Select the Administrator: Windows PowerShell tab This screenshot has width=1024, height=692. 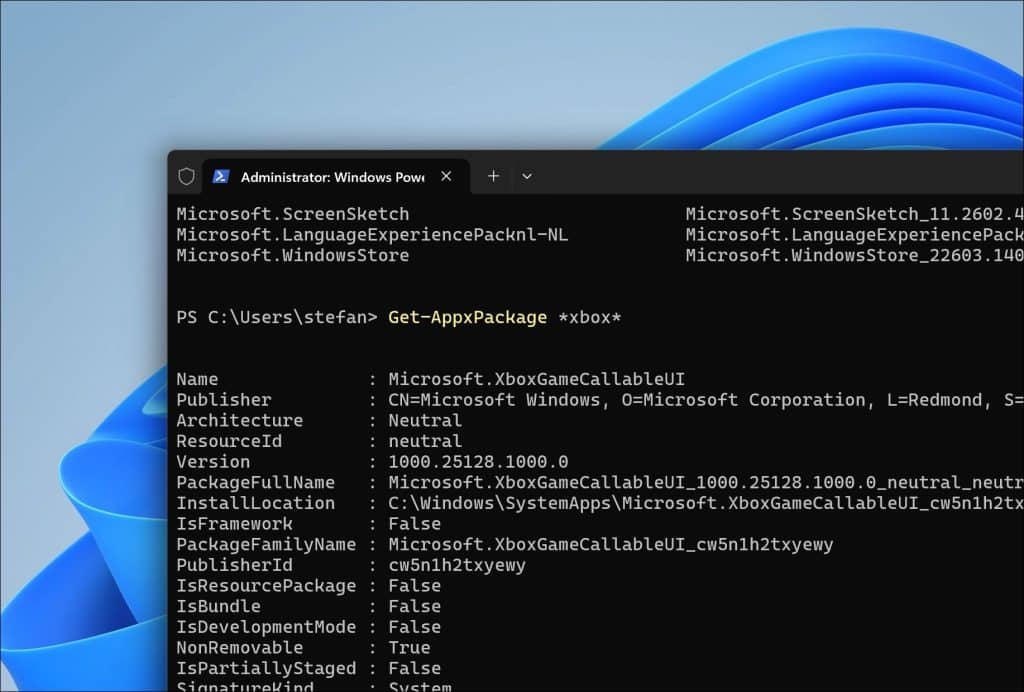coord(336,176)
